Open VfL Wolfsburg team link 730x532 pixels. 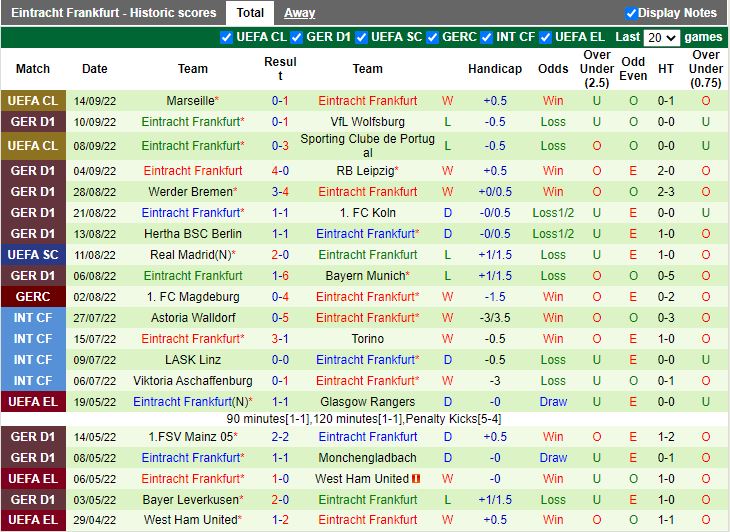[x=367, y=122]
